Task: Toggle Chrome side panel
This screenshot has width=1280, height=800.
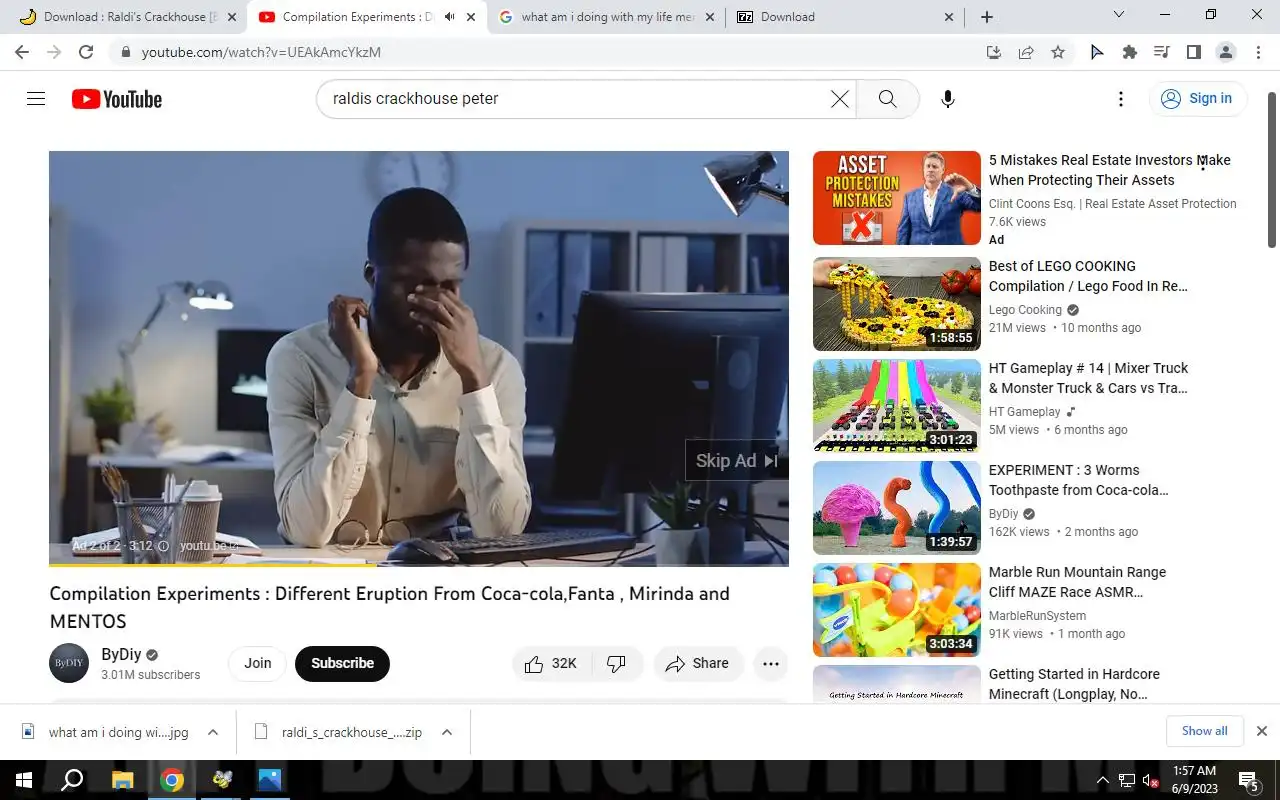Action: pyautogui.click(x=1194, y=52)
